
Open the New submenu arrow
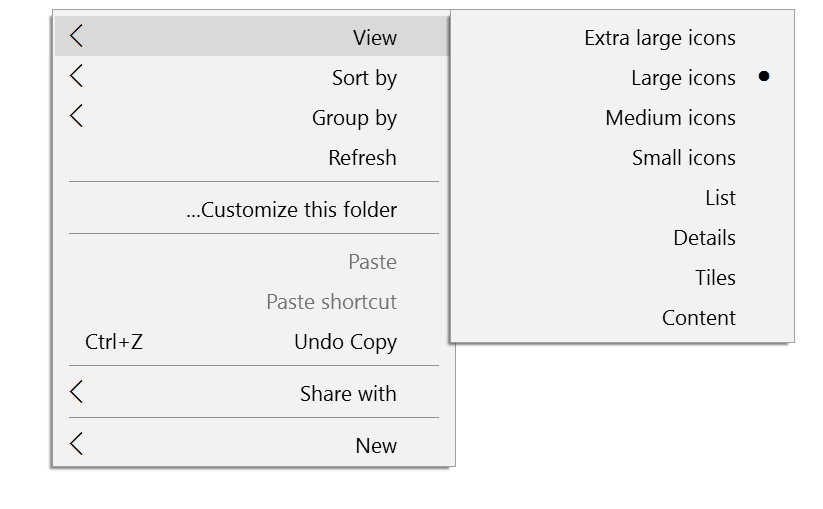pos(77,445)
